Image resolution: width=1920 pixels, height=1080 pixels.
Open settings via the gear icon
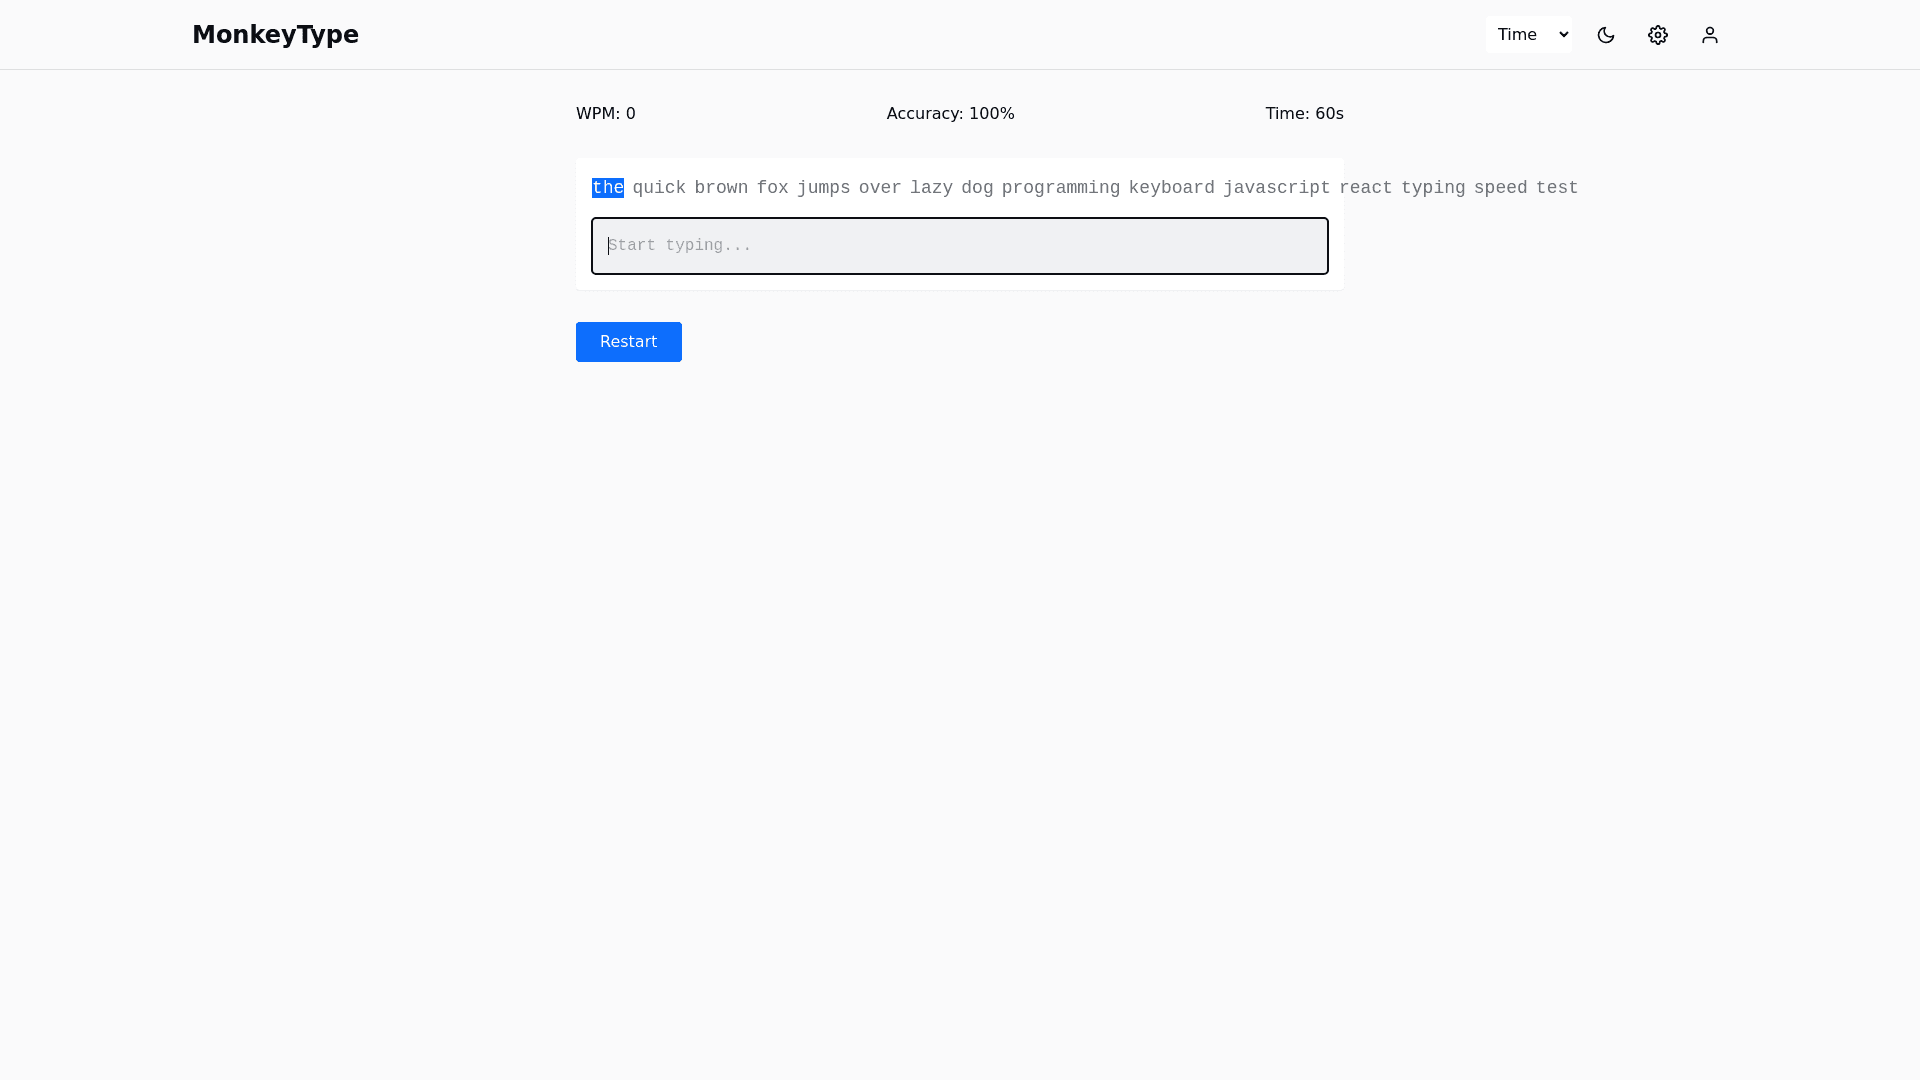click(x=1658, y=35)
